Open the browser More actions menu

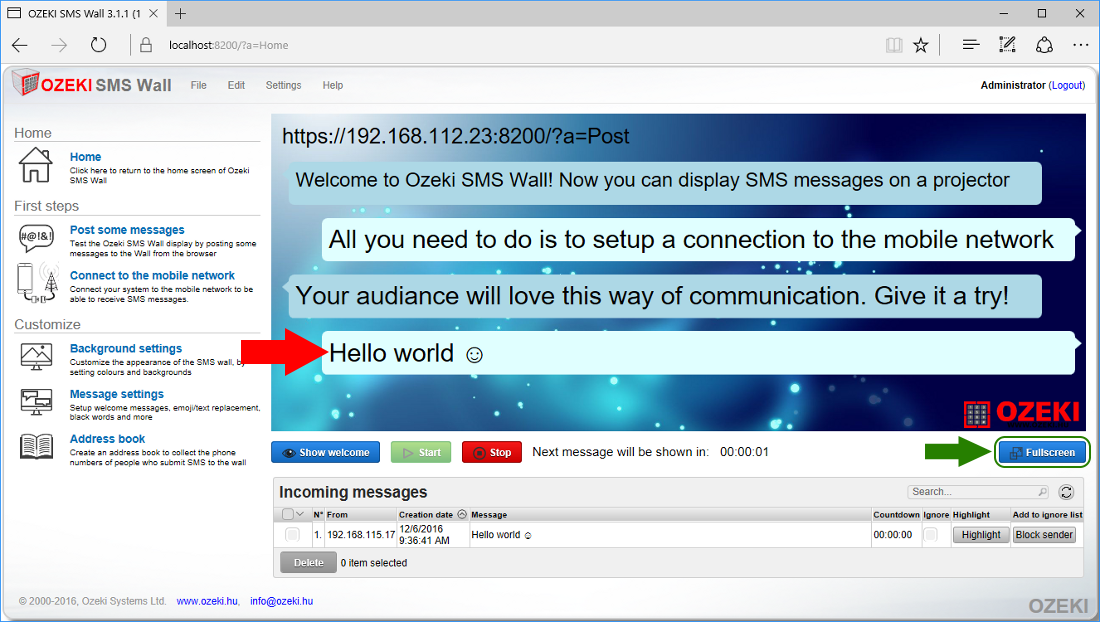[x=1080, y=45]
